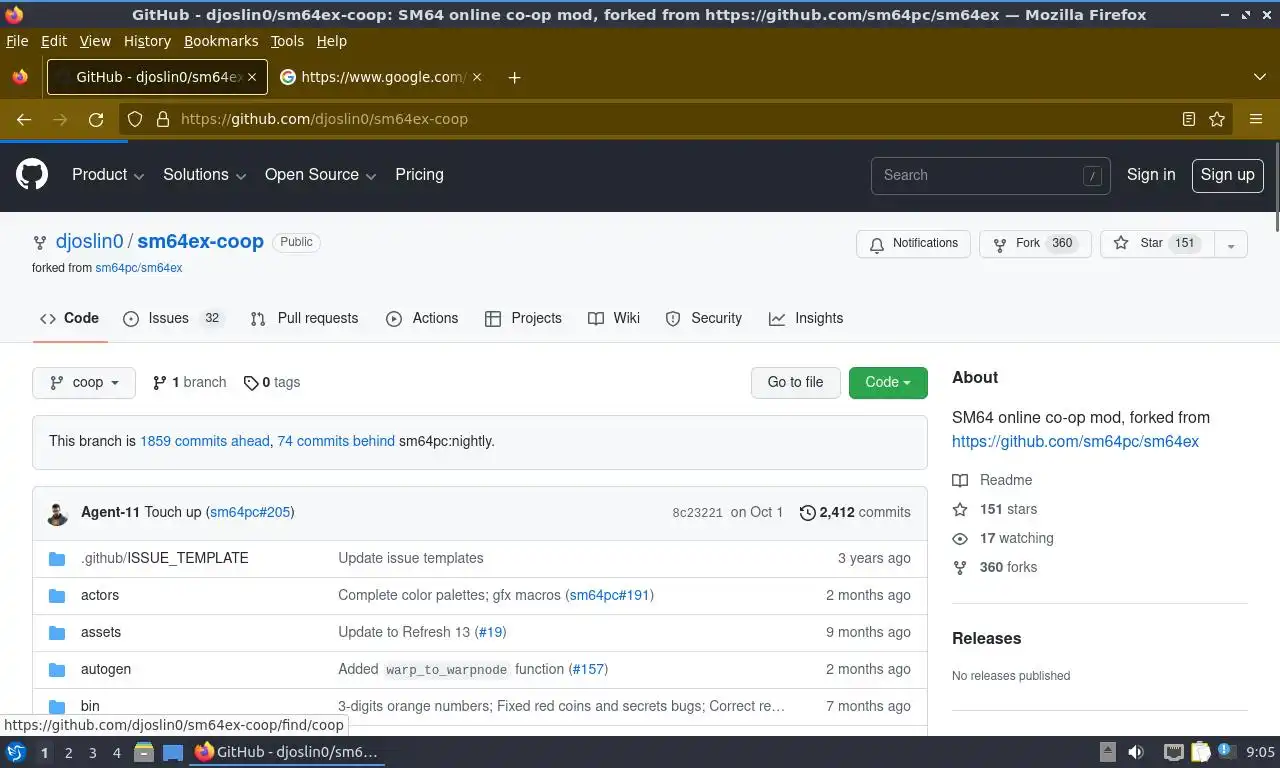
Task: Close the GitHub tab
Action: pos(252,77)
